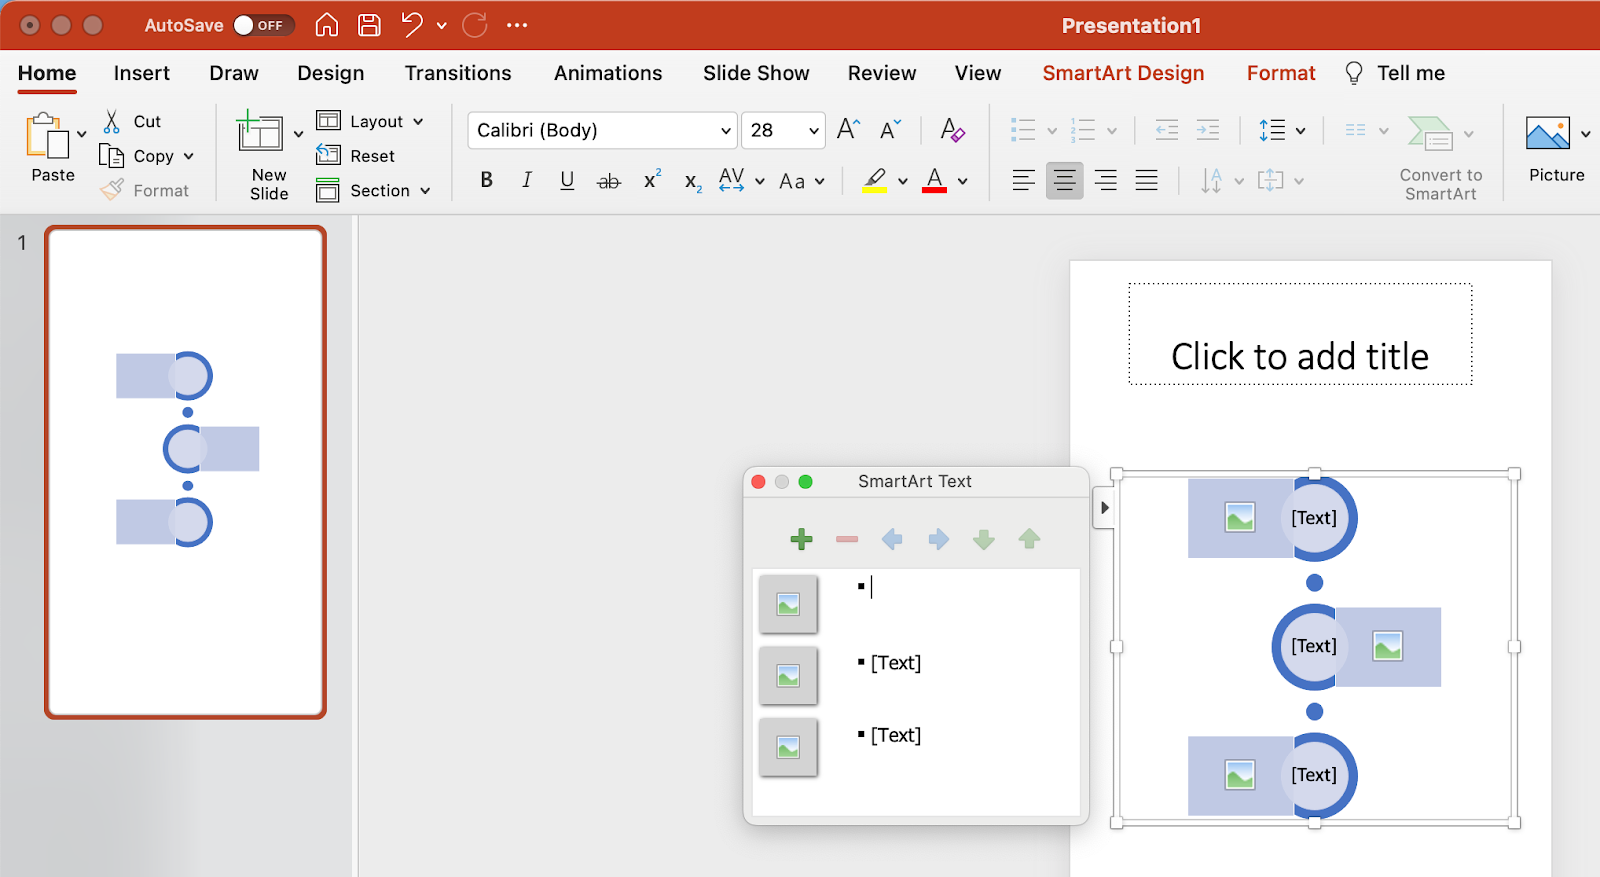The width and height of the screenshot is (1600, 877).
Task: Toggle bold formatting
Action: tap(486, 180)
